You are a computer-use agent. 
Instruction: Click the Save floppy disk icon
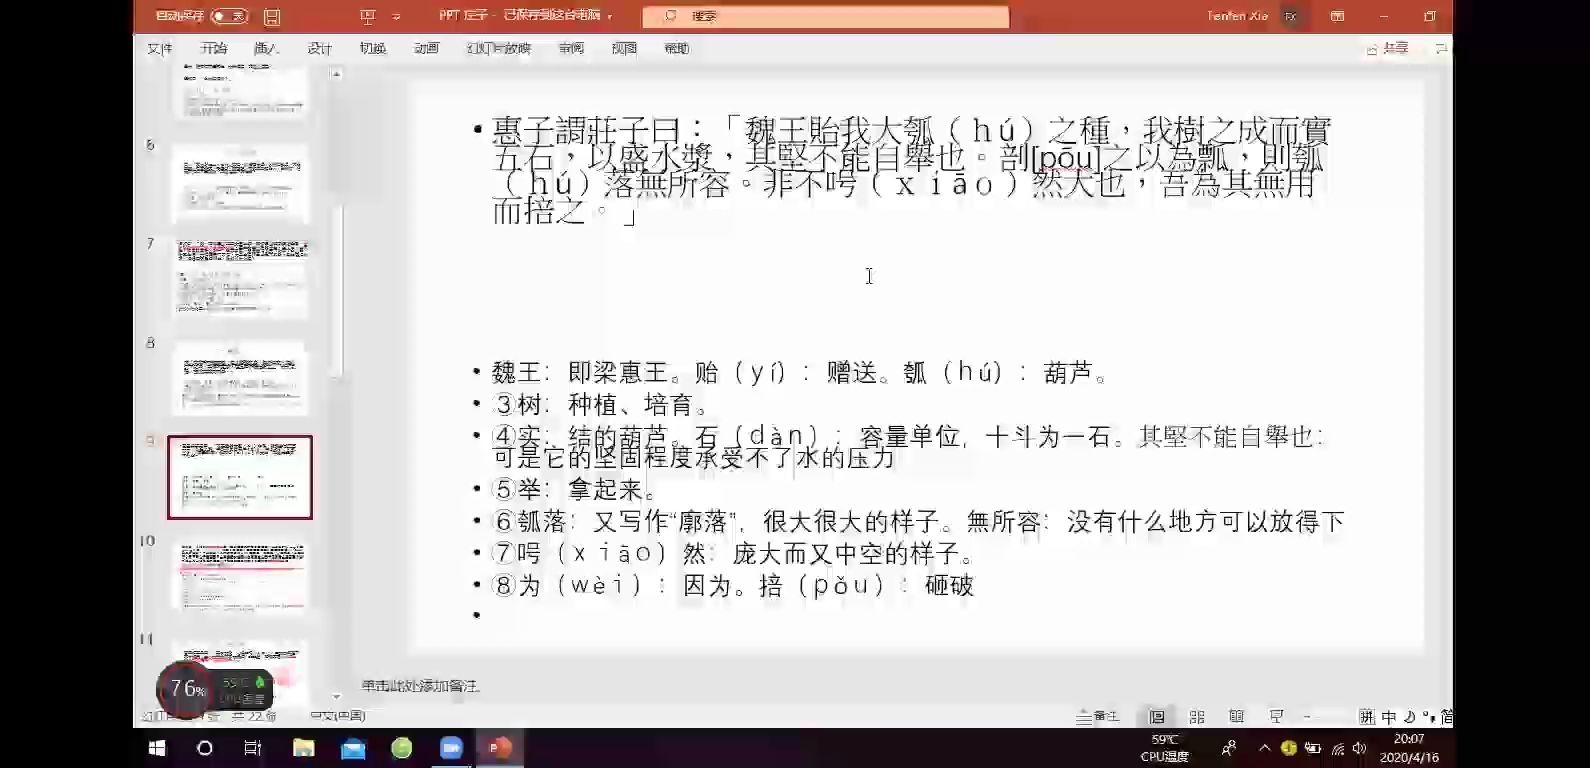pyautogui.click(x=272, y=17)
